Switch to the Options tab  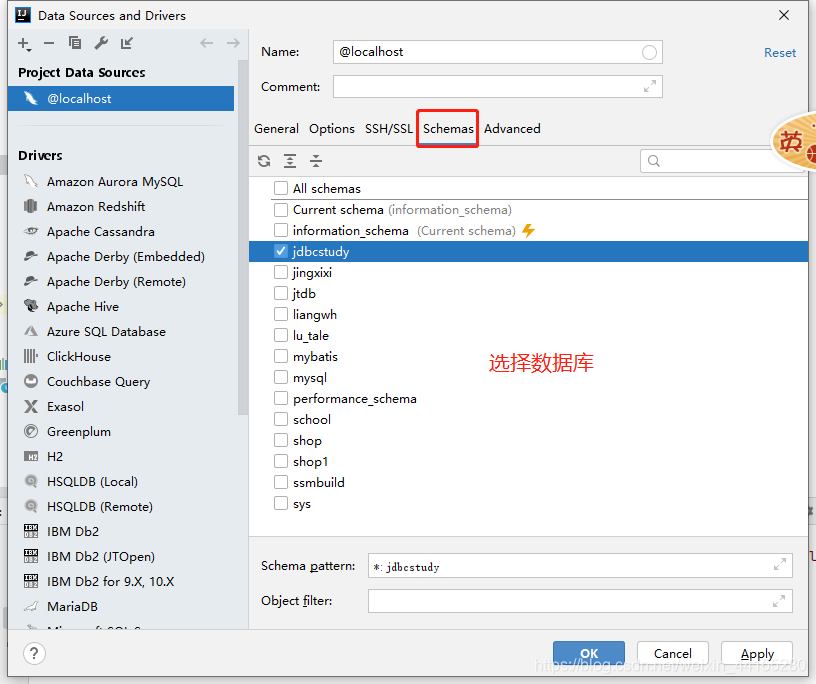click(x=332, y=129)
